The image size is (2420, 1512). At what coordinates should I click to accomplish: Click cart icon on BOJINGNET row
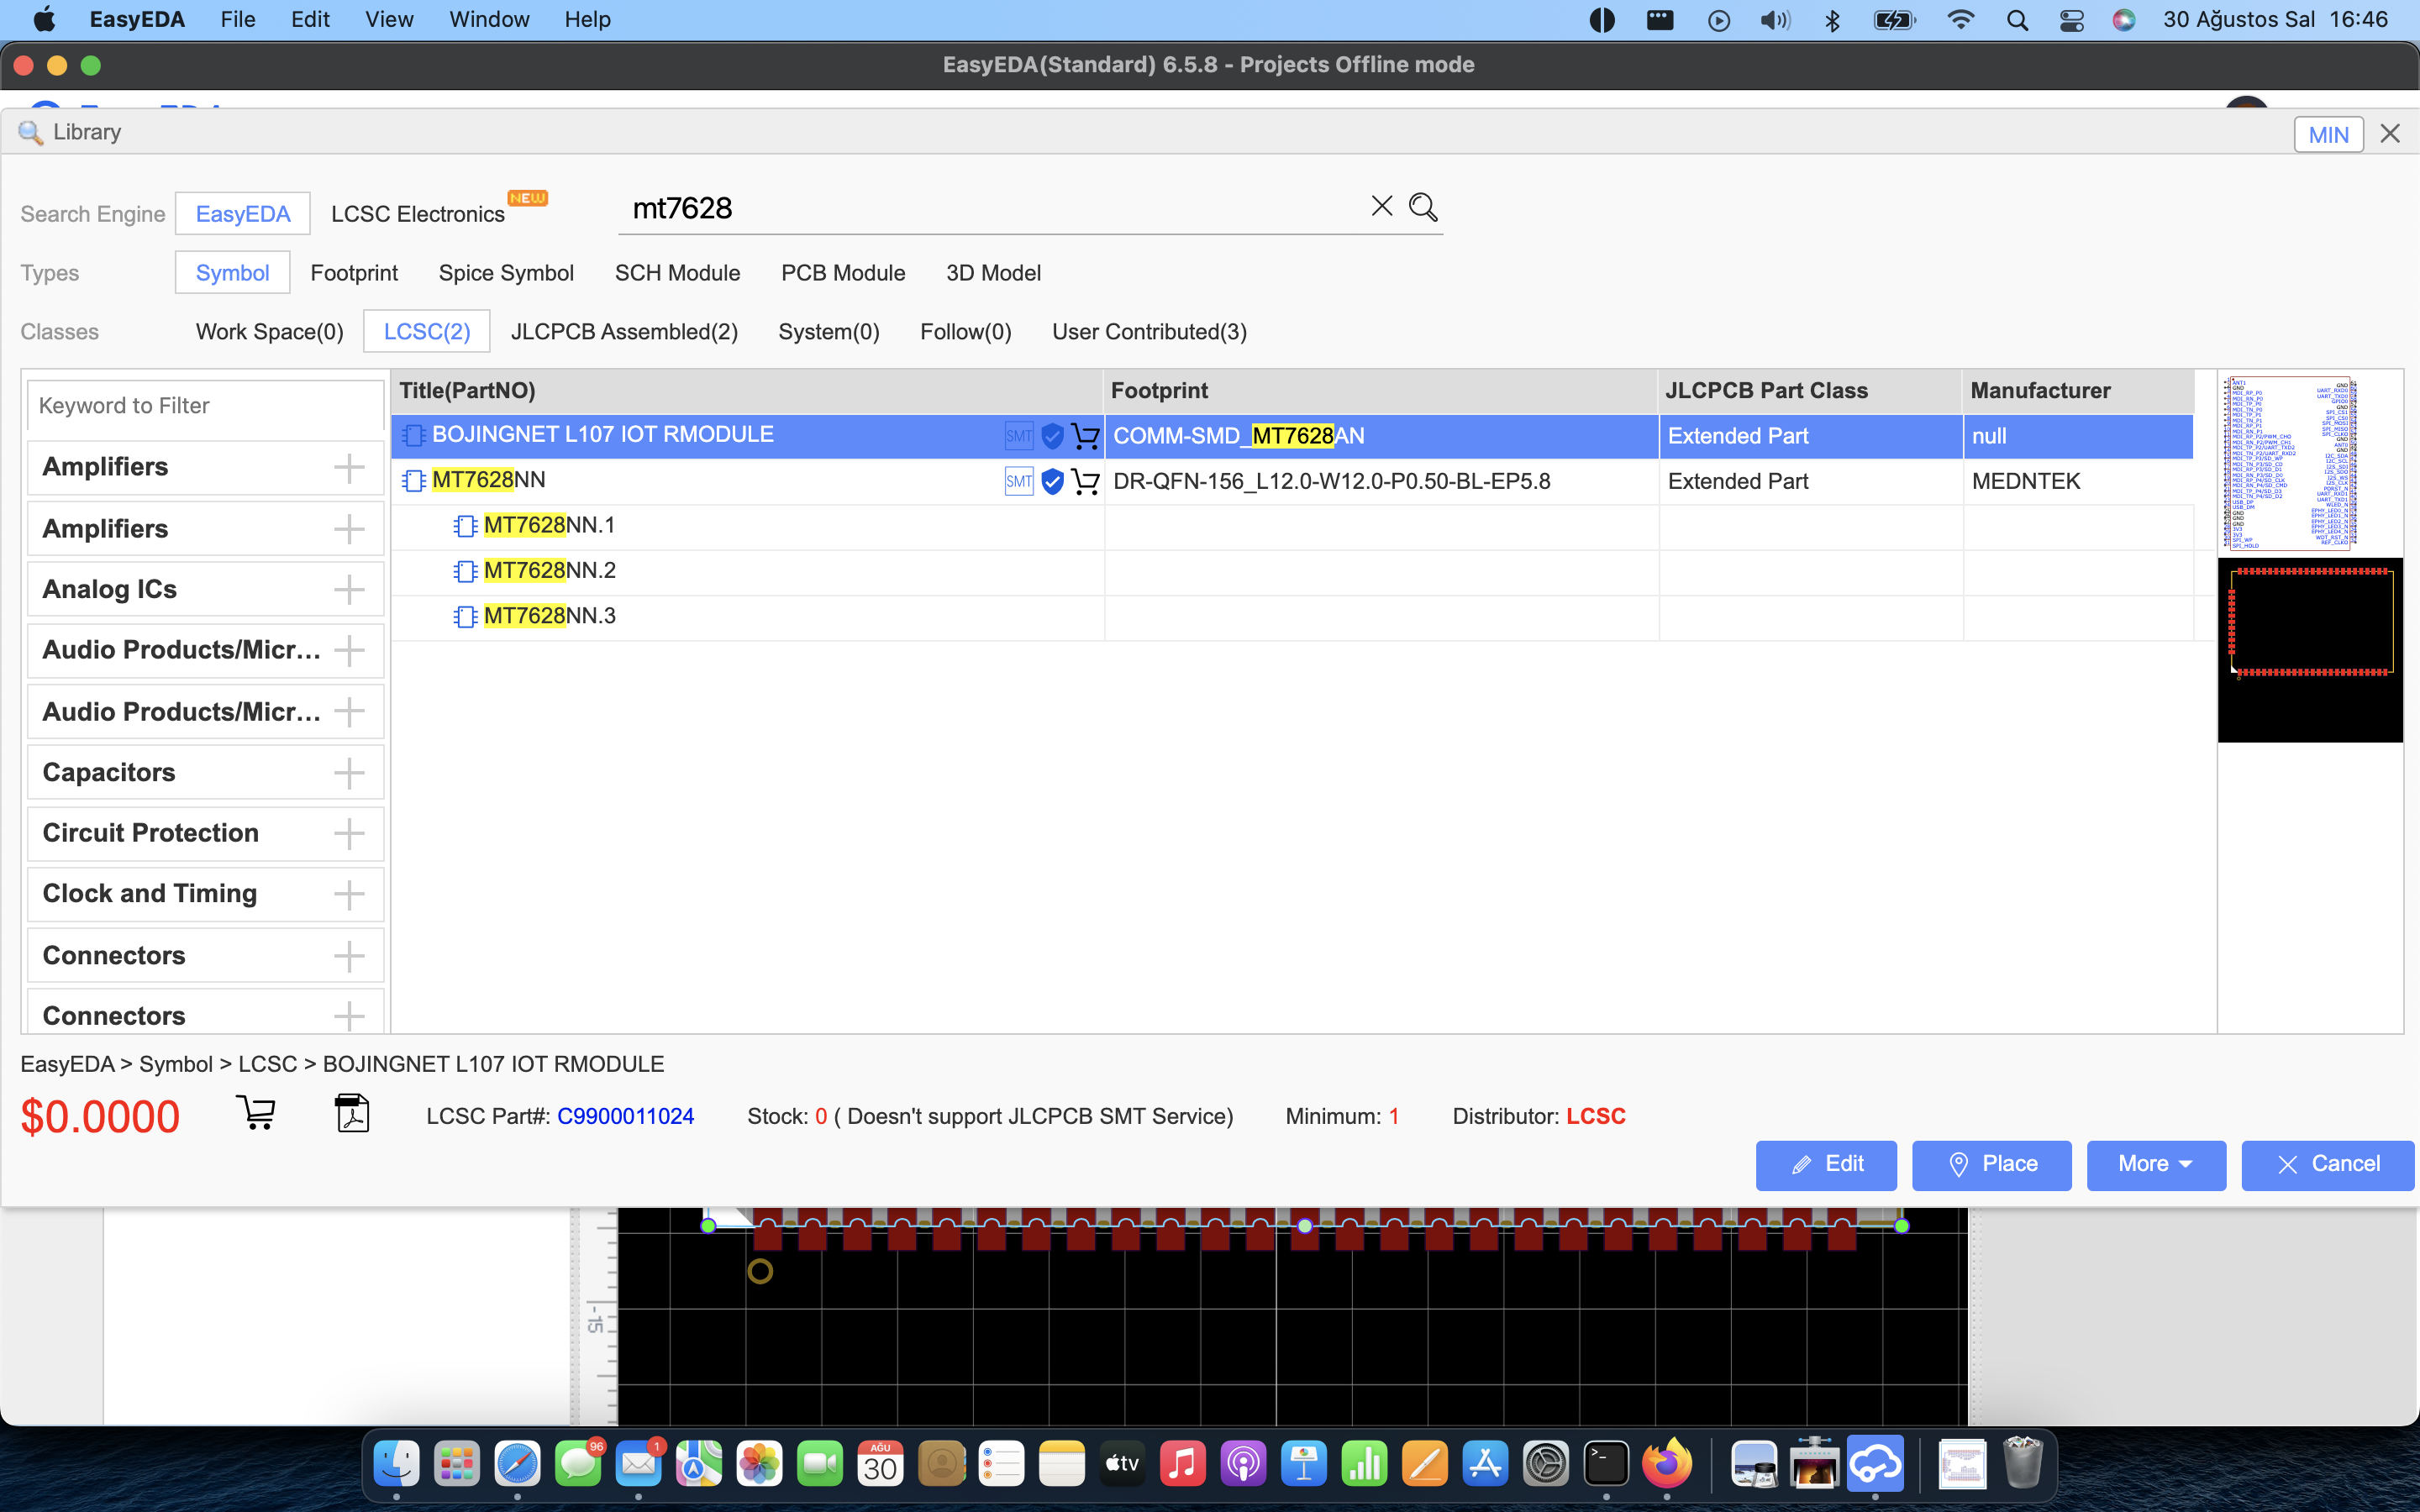(x=1085, y=436)
